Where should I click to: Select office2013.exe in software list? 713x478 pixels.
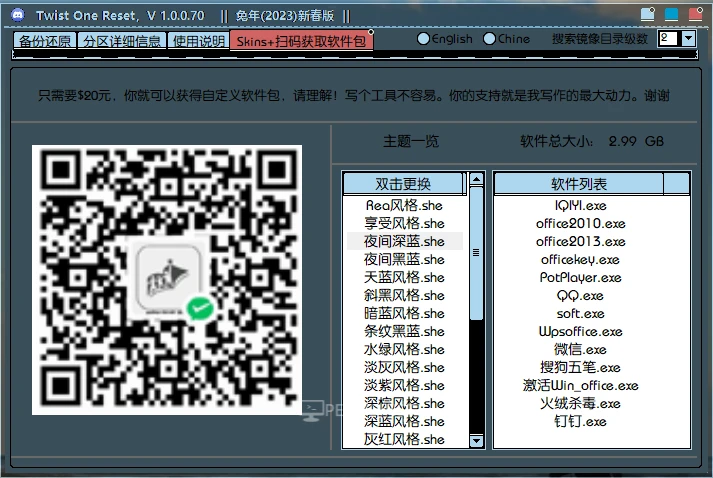pos(580,242)
